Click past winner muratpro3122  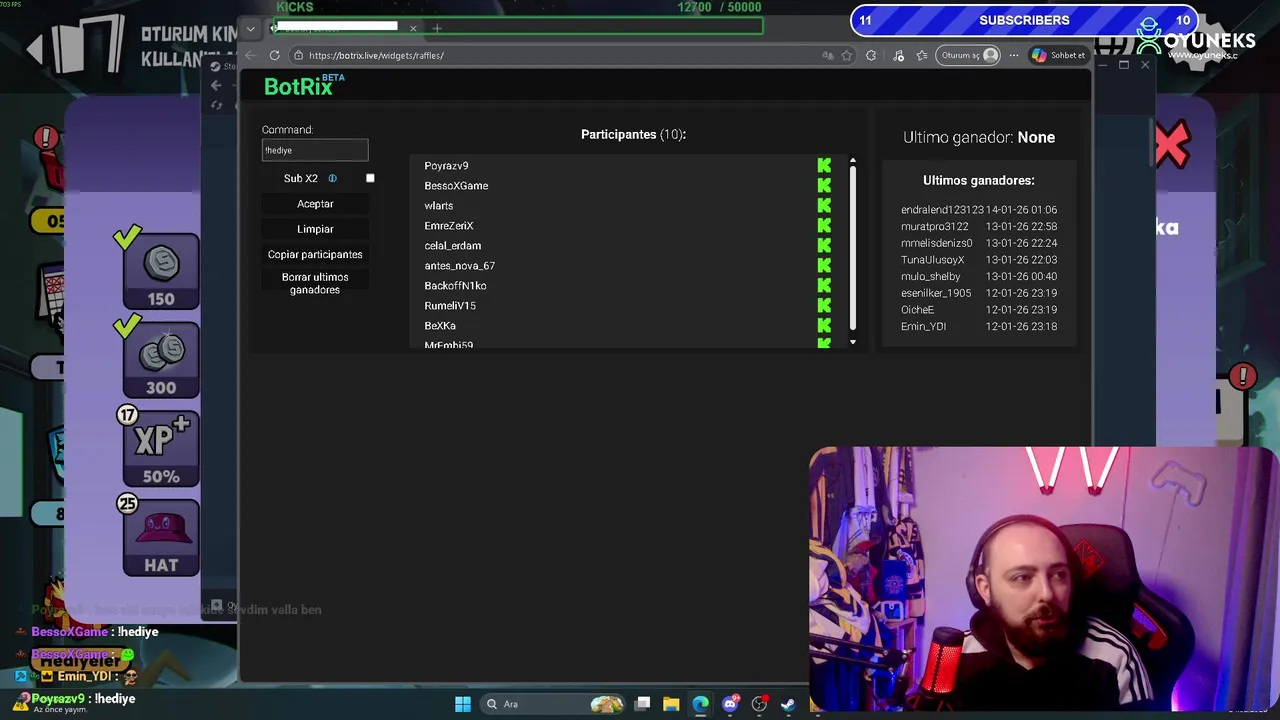point(935,227)
